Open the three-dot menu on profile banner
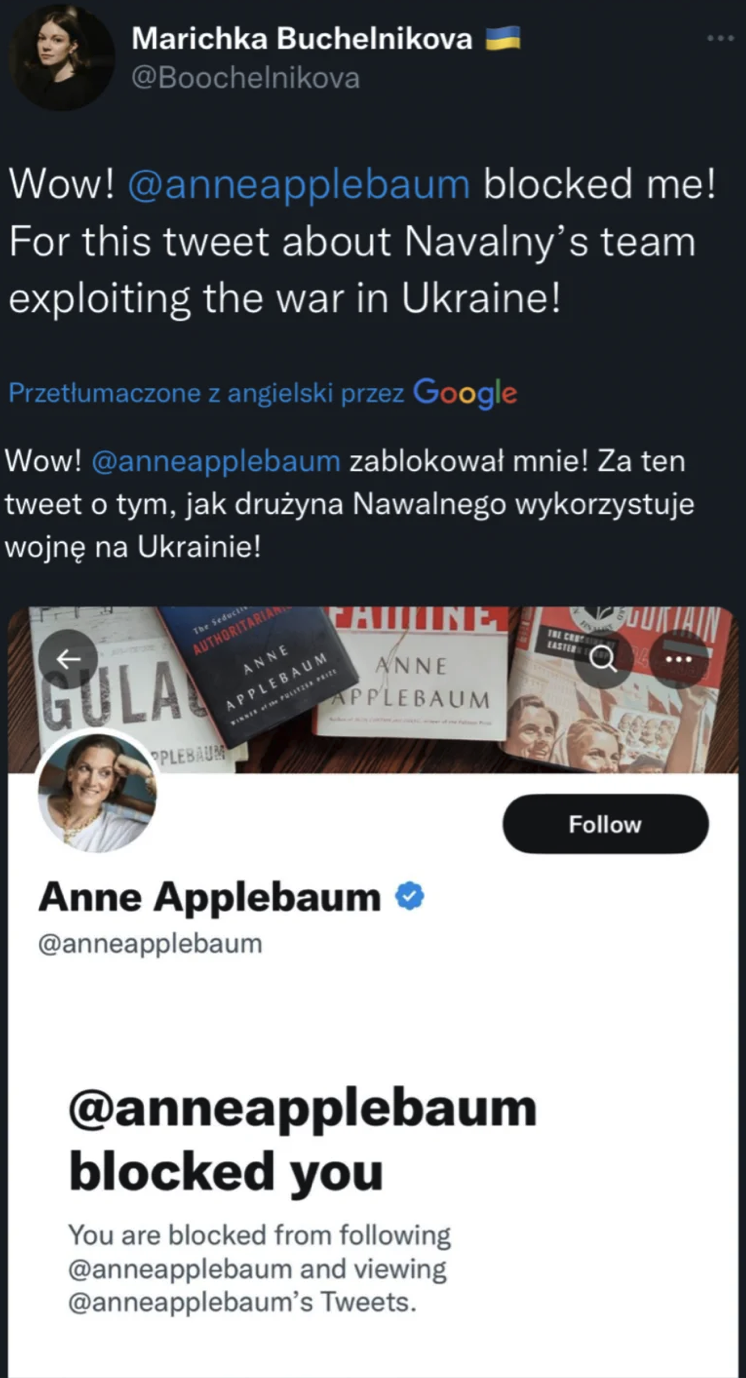 tap(679, 658)
